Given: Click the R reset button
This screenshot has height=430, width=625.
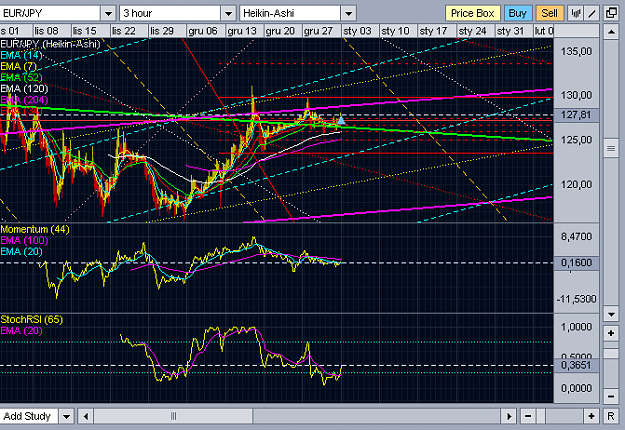Looking at the screenshot, I should [611, 416].
